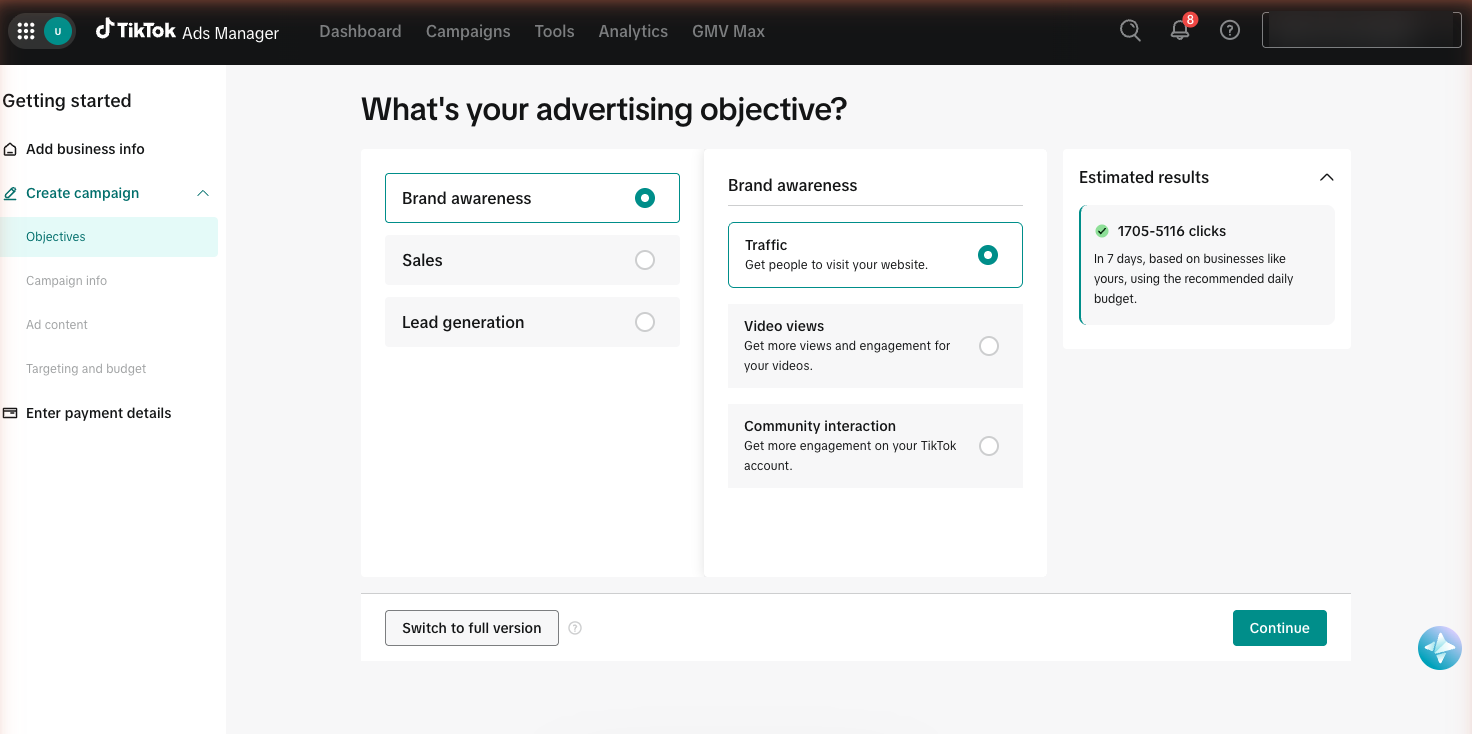Image resolution: width=1472 pixels, height=734 pixels.
Task: Select the Objectives sidebar item
Action: coord(109,237)
